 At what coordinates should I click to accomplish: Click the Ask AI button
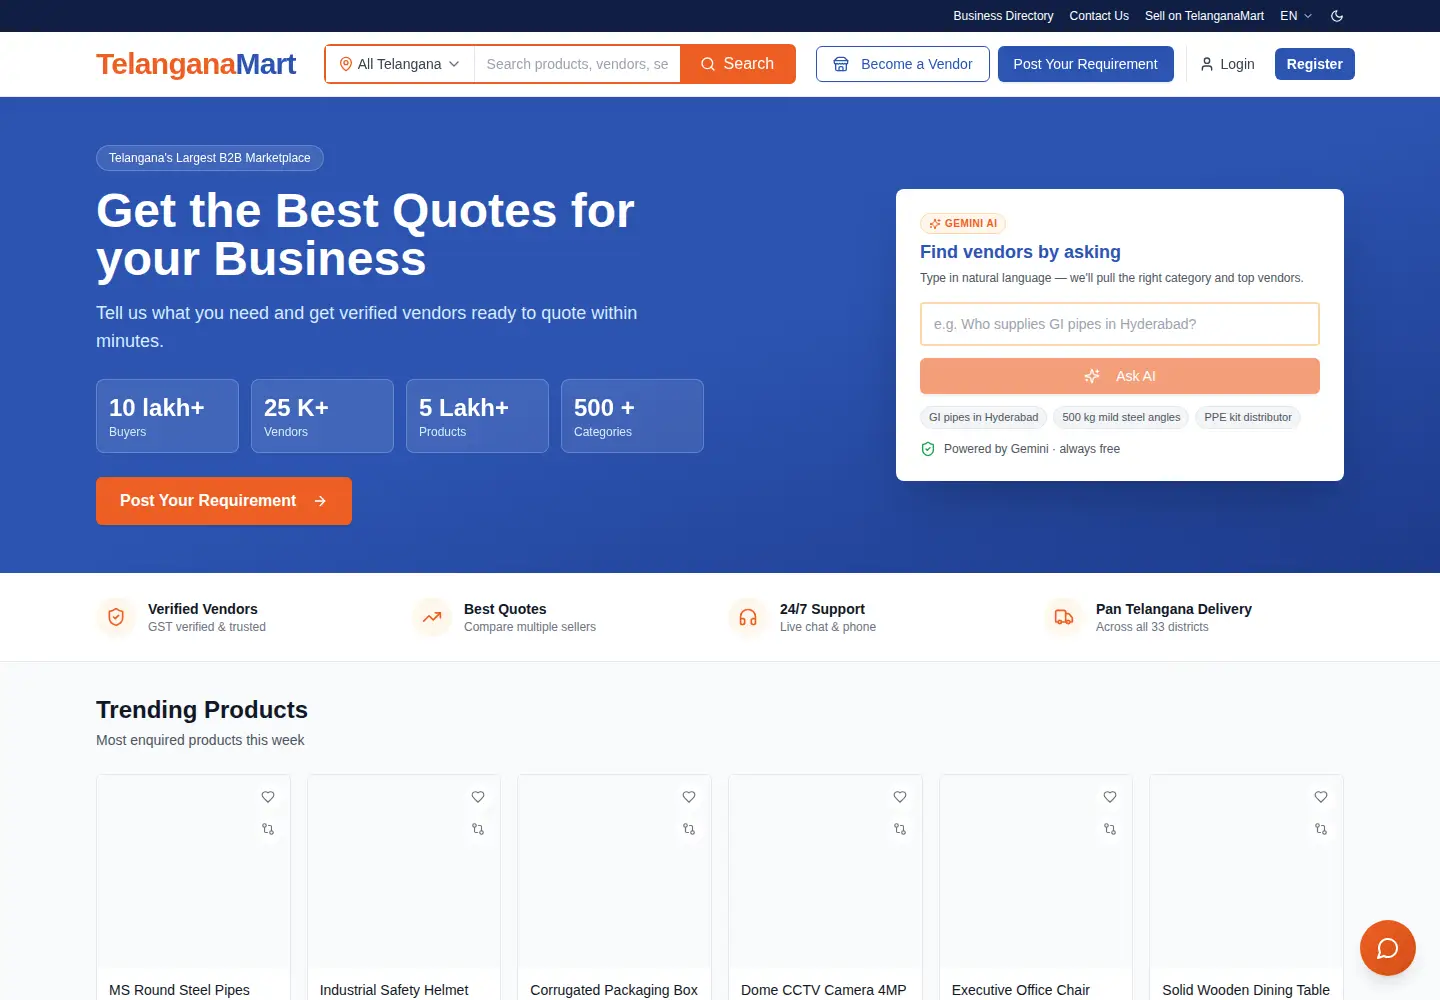1120,376
